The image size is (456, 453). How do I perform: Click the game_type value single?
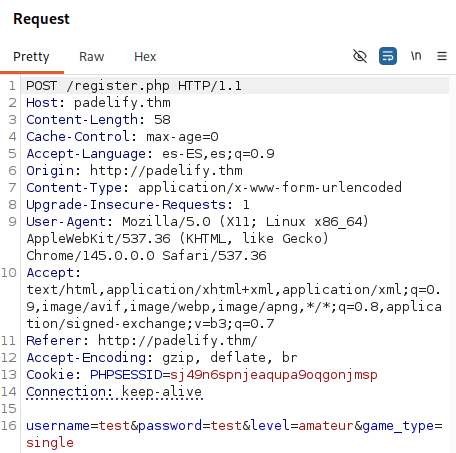50,443
